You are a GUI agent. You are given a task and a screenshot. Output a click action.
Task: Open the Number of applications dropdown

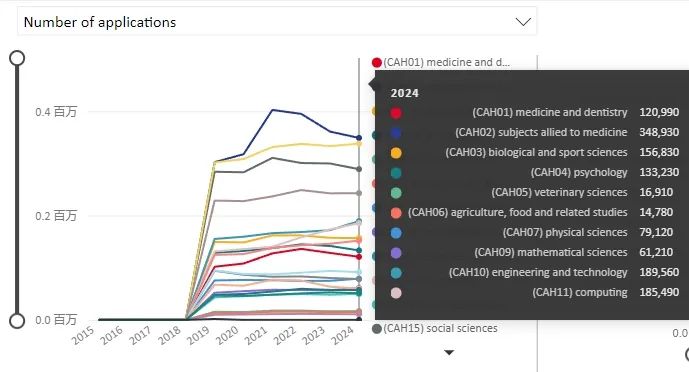pyautogui.click(x=277, y=22)
